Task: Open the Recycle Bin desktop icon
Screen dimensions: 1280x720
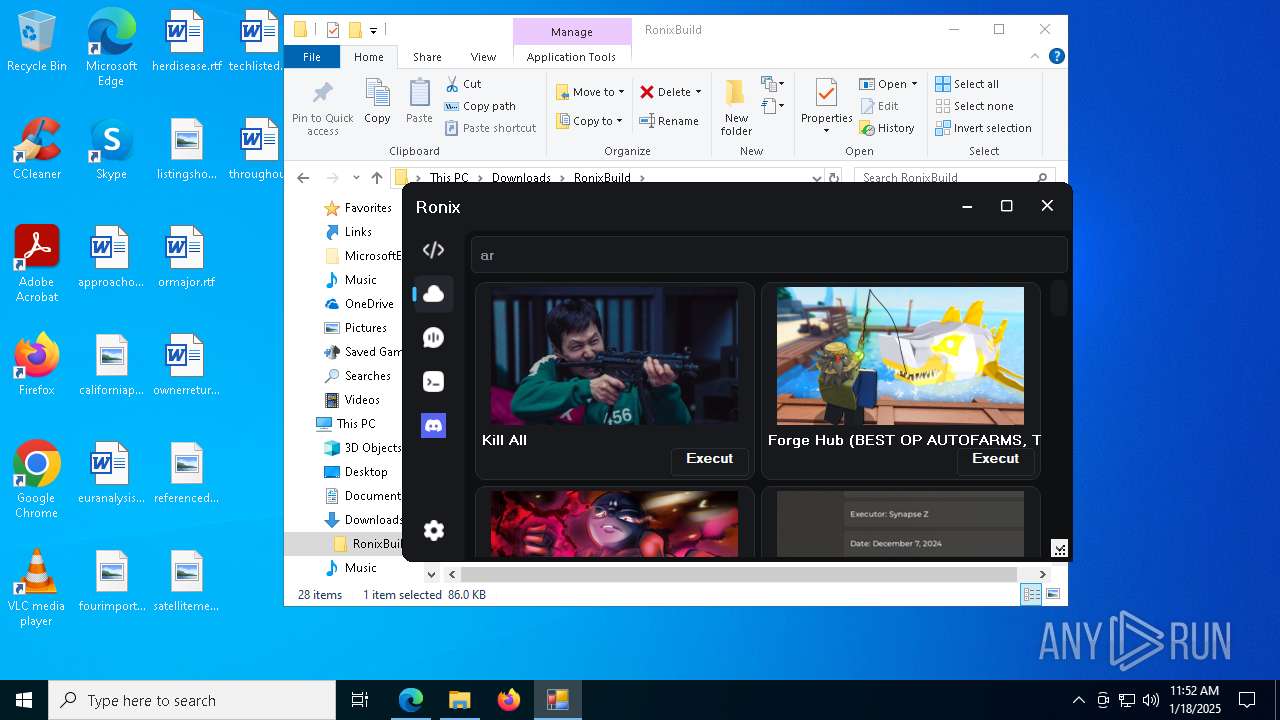Action: [36, 42]
